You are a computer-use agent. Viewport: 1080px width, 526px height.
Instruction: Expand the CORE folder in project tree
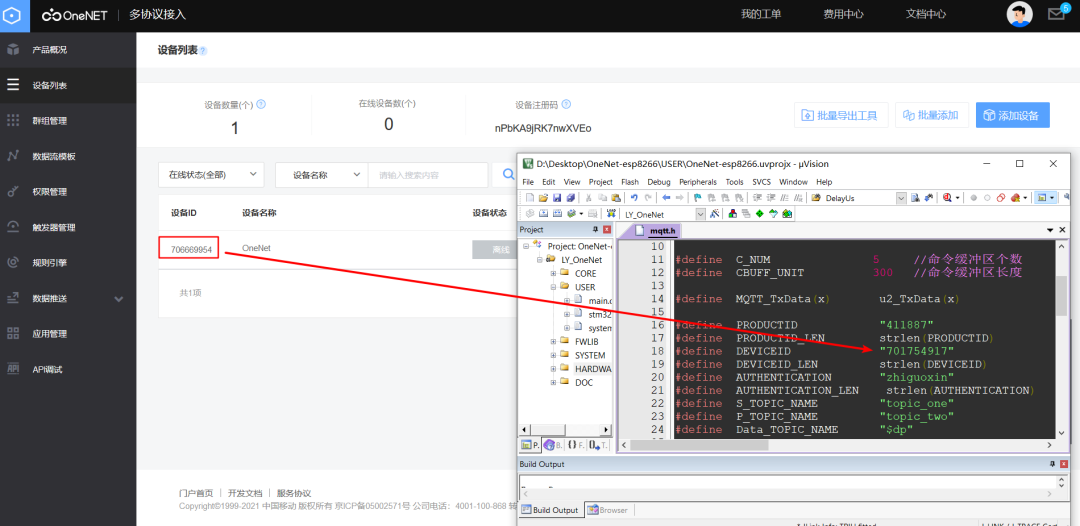pyautogui.click(x=553, y=273)
